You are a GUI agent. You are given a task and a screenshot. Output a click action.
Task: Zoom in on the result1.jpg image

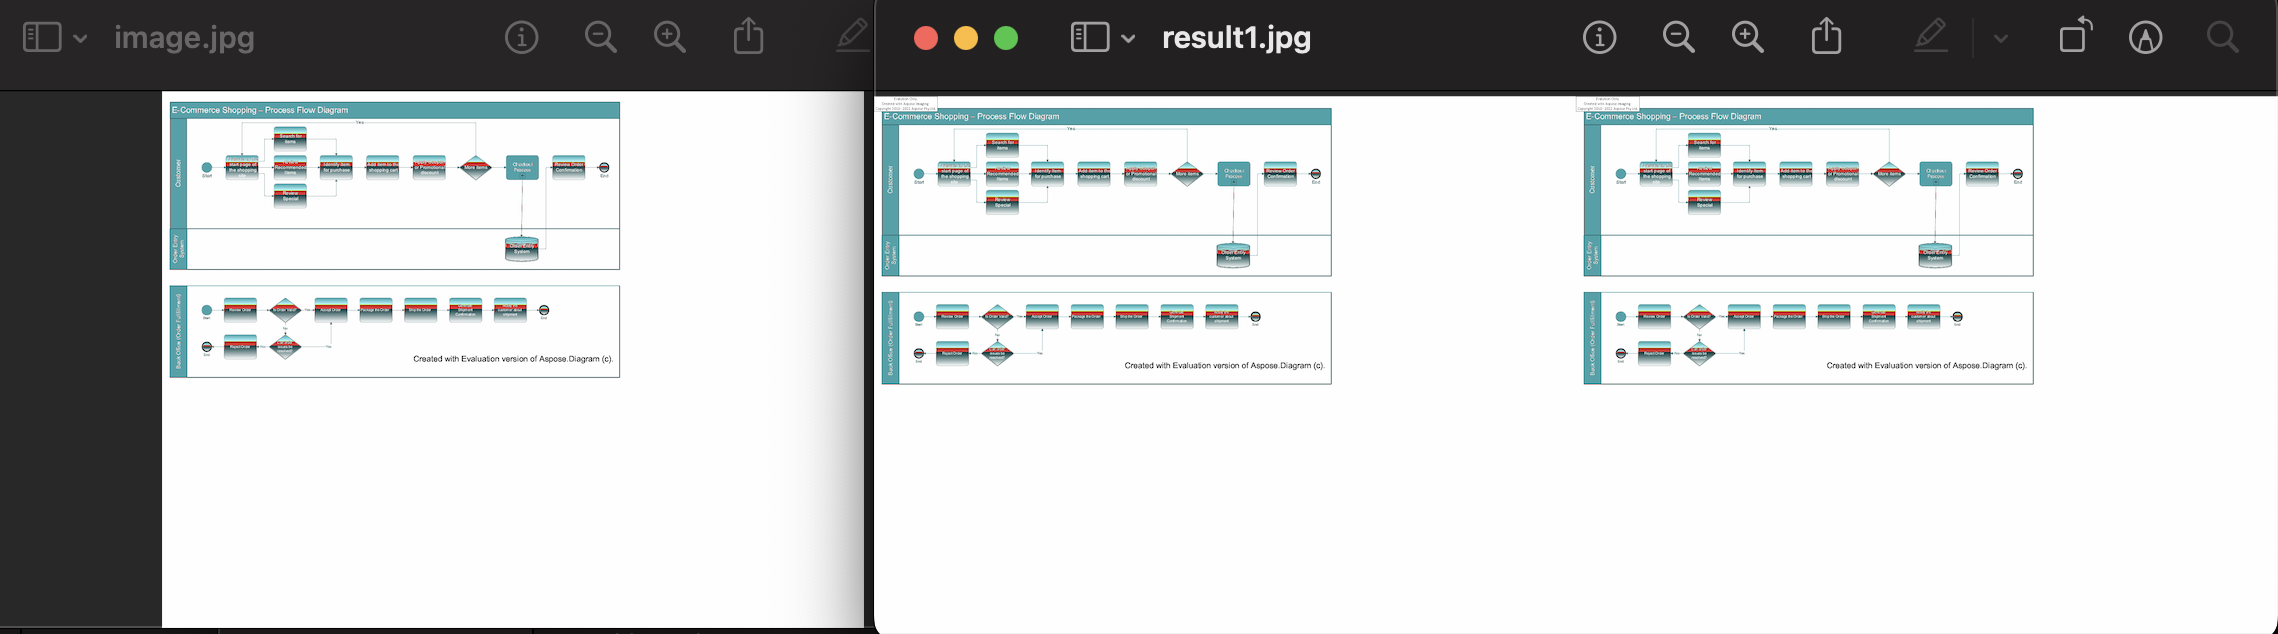point(1747,38)
